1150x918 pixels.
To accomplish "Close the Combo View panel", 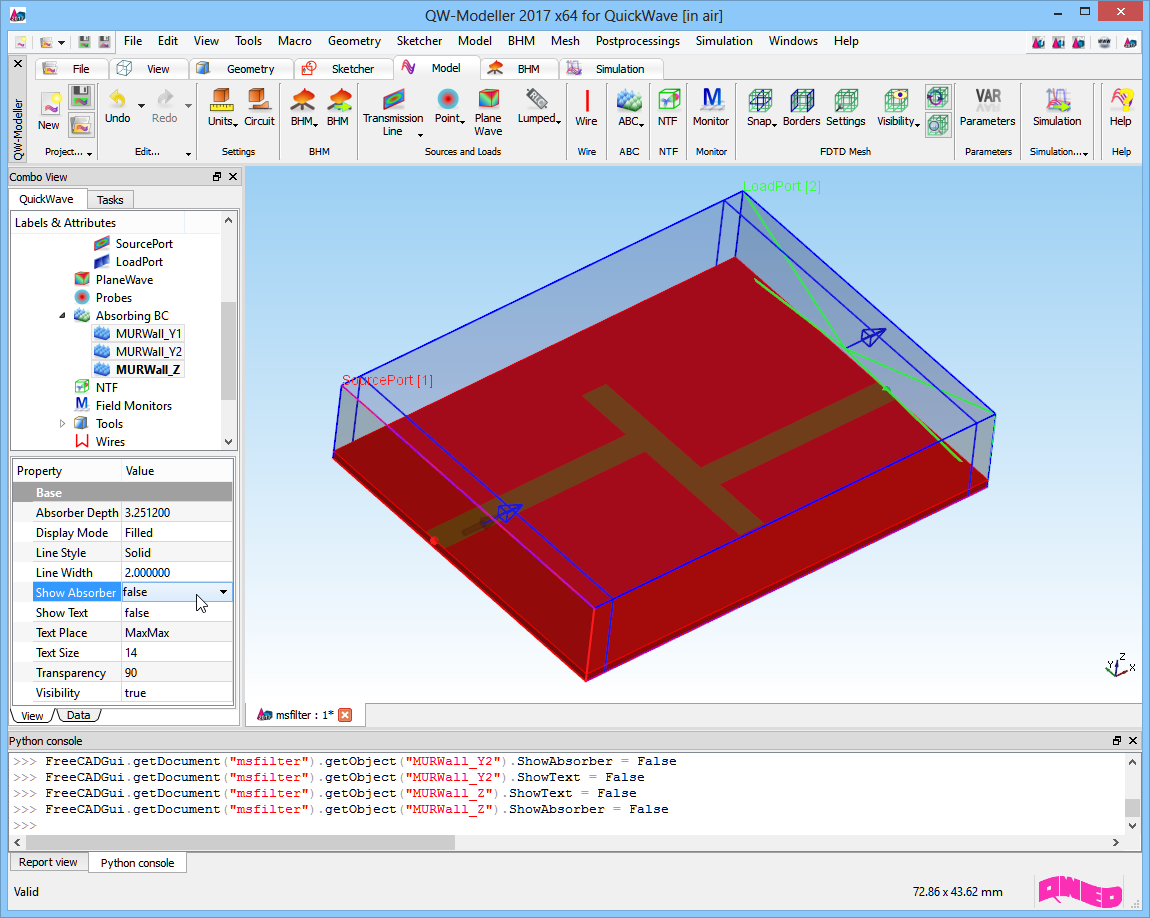I will click(232, 177).
